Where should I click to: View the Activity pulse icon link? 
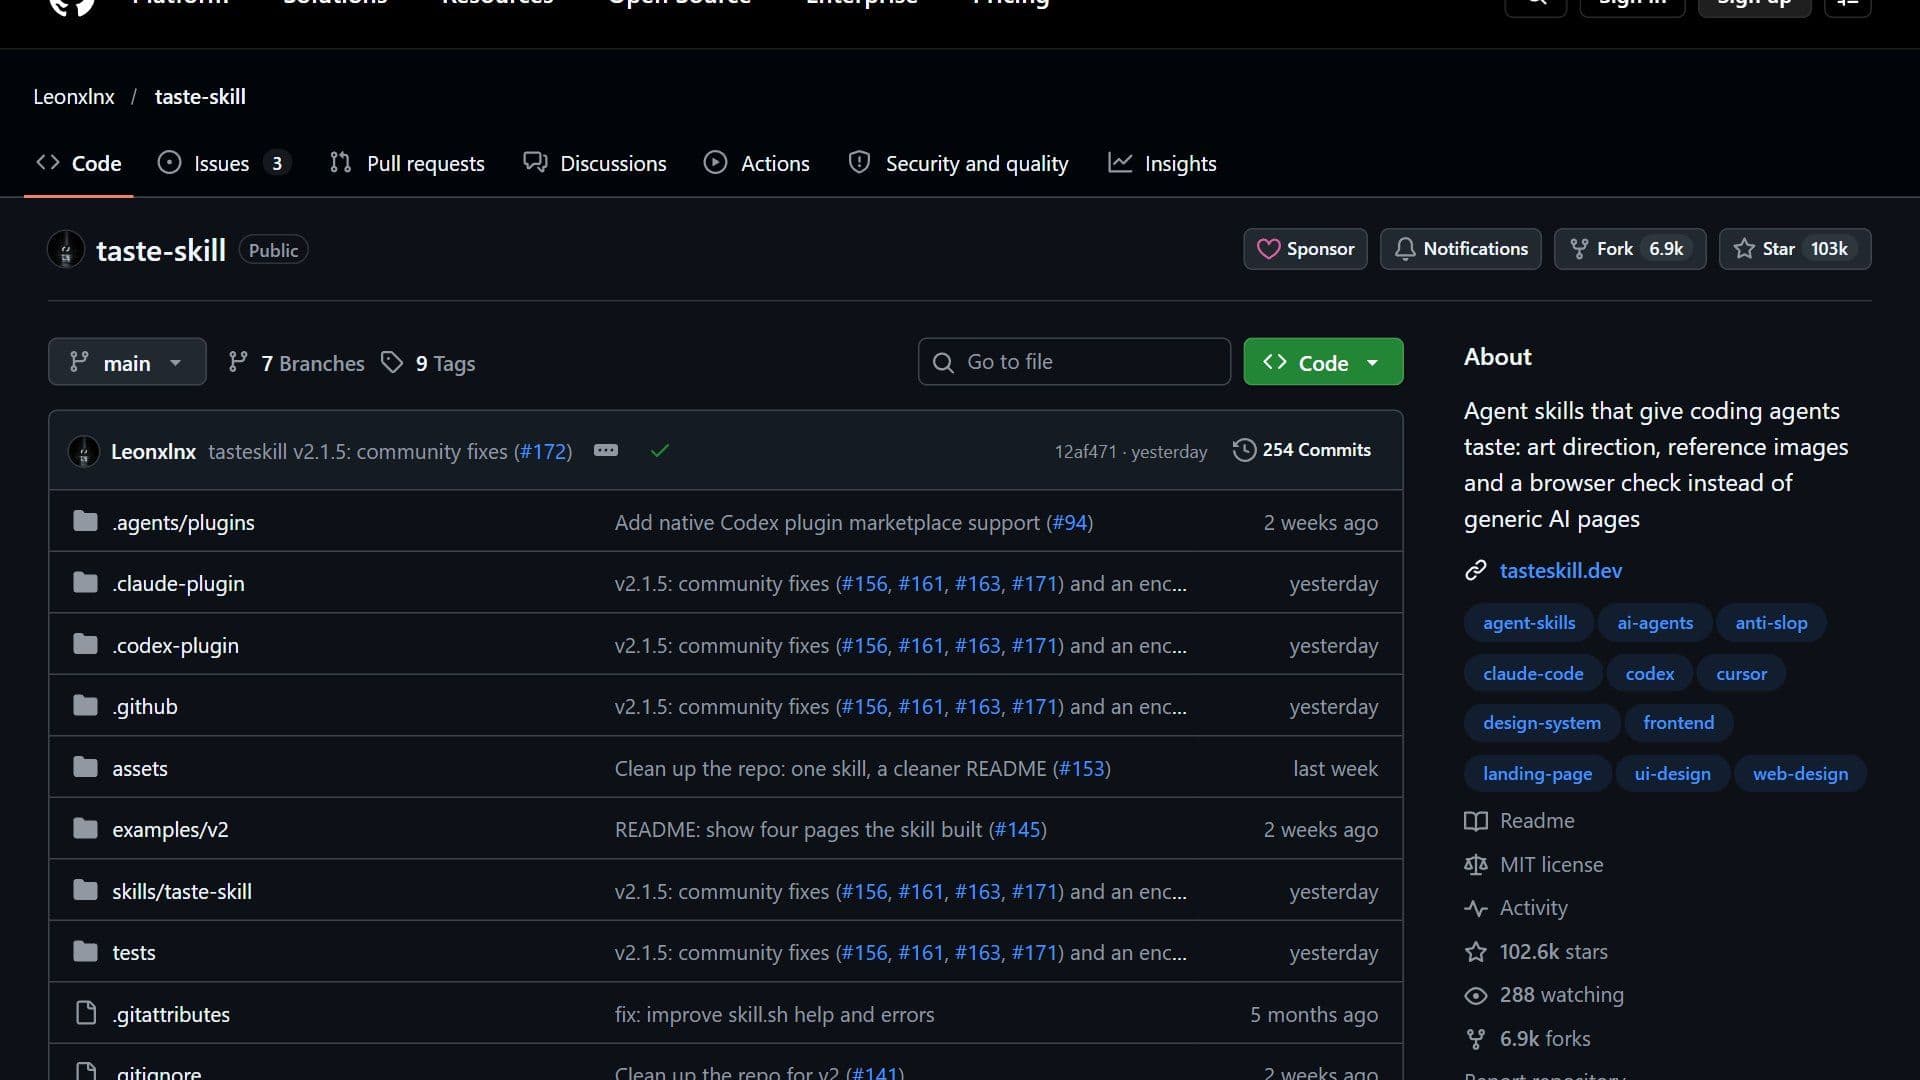[1476, 908]
